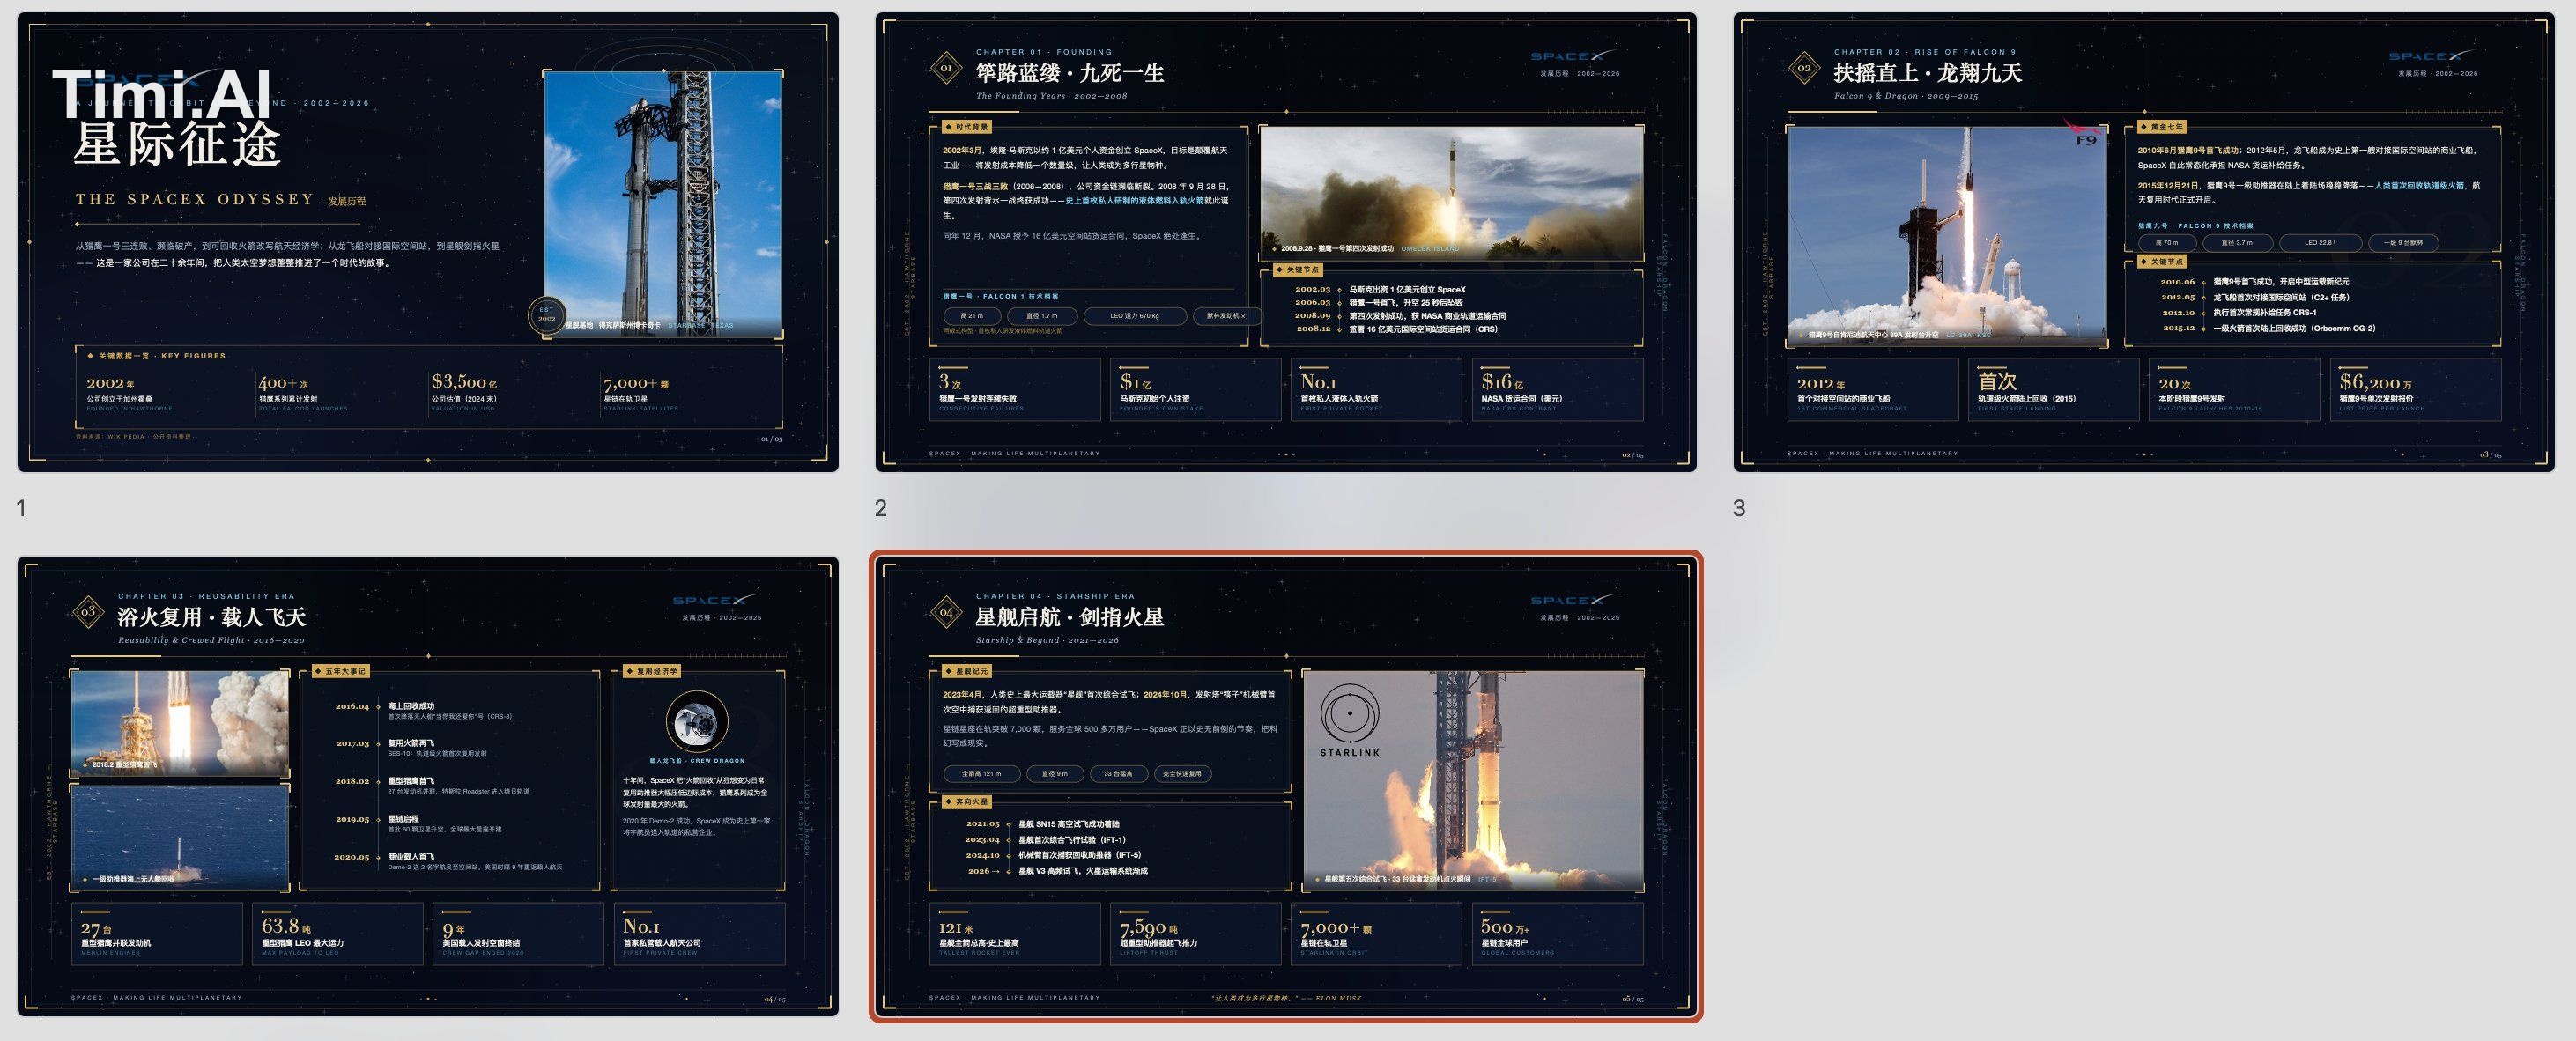Click the $3,500亿 valuation stat
Screen dimensions: 2576x1041
(x=465, y=393)
